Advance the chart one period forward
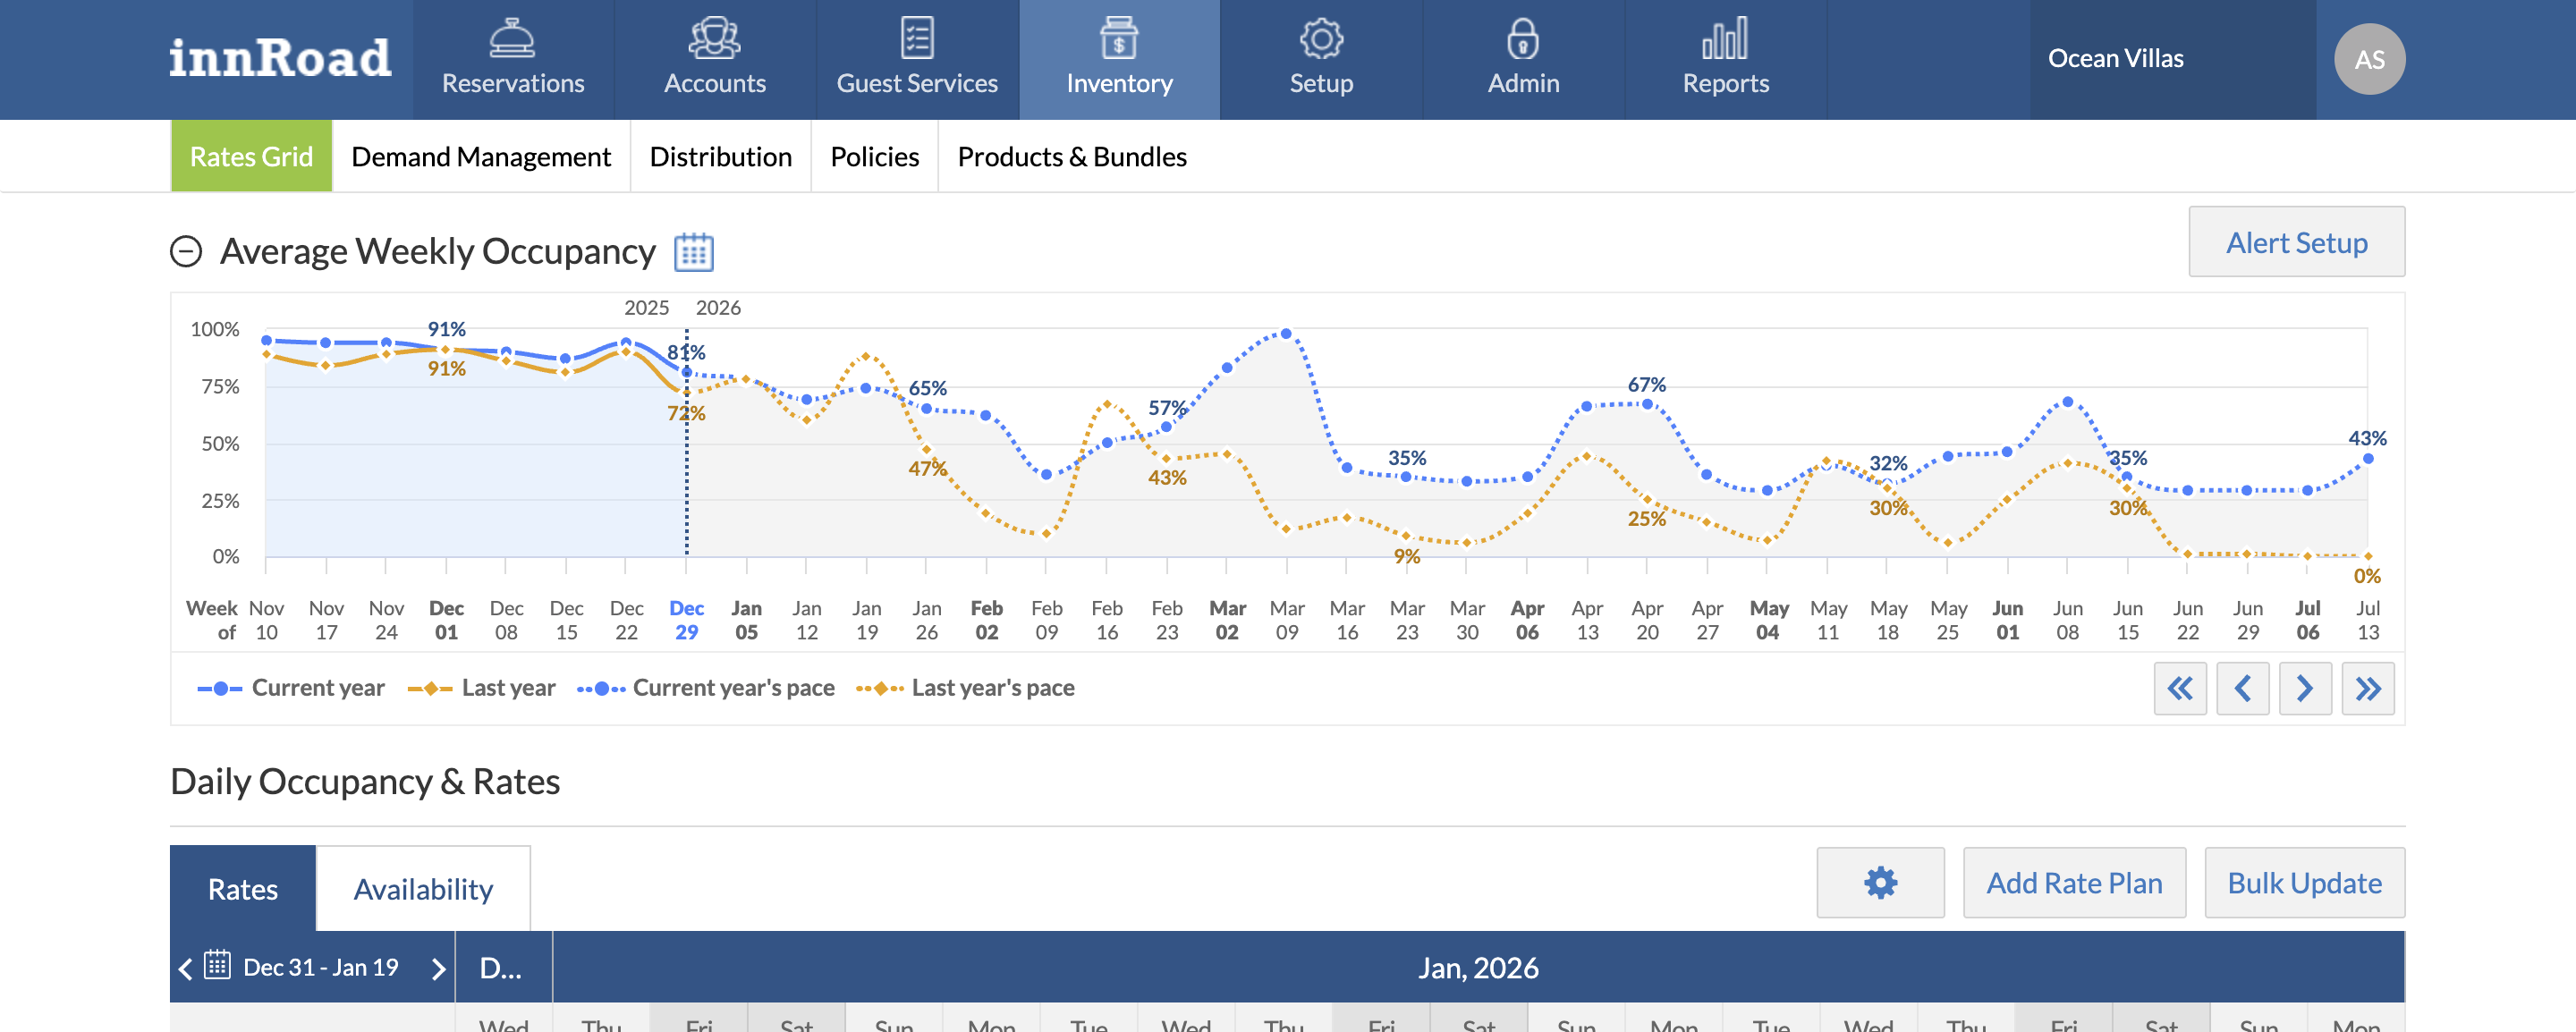2576x1032 pixels. 2306,688
